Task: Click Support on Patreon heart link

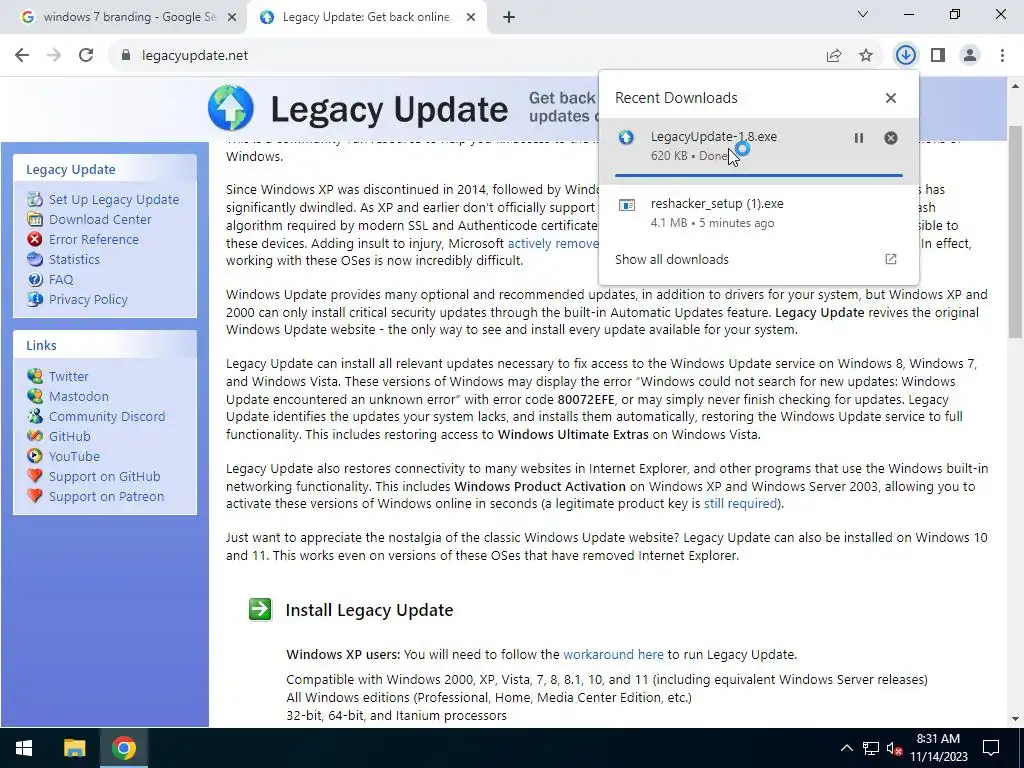Action: [x=106, y=496]
